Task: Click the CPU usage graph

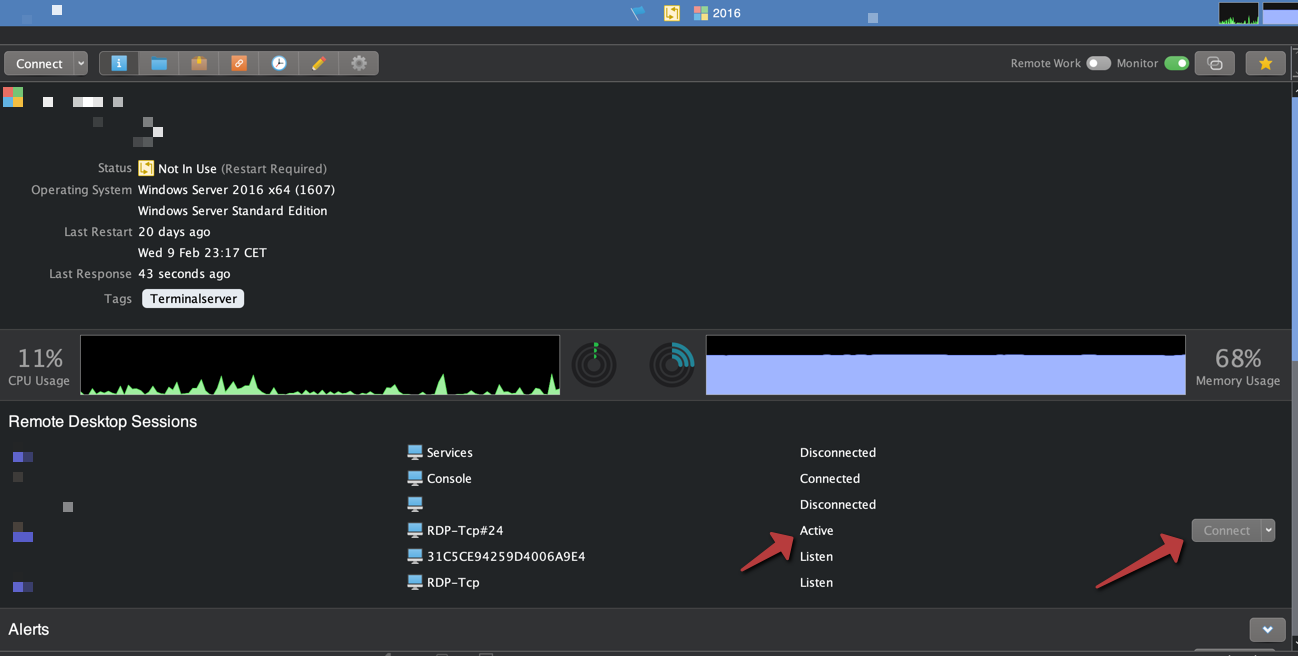Action: pyautogui.click(x=320, y=365)
